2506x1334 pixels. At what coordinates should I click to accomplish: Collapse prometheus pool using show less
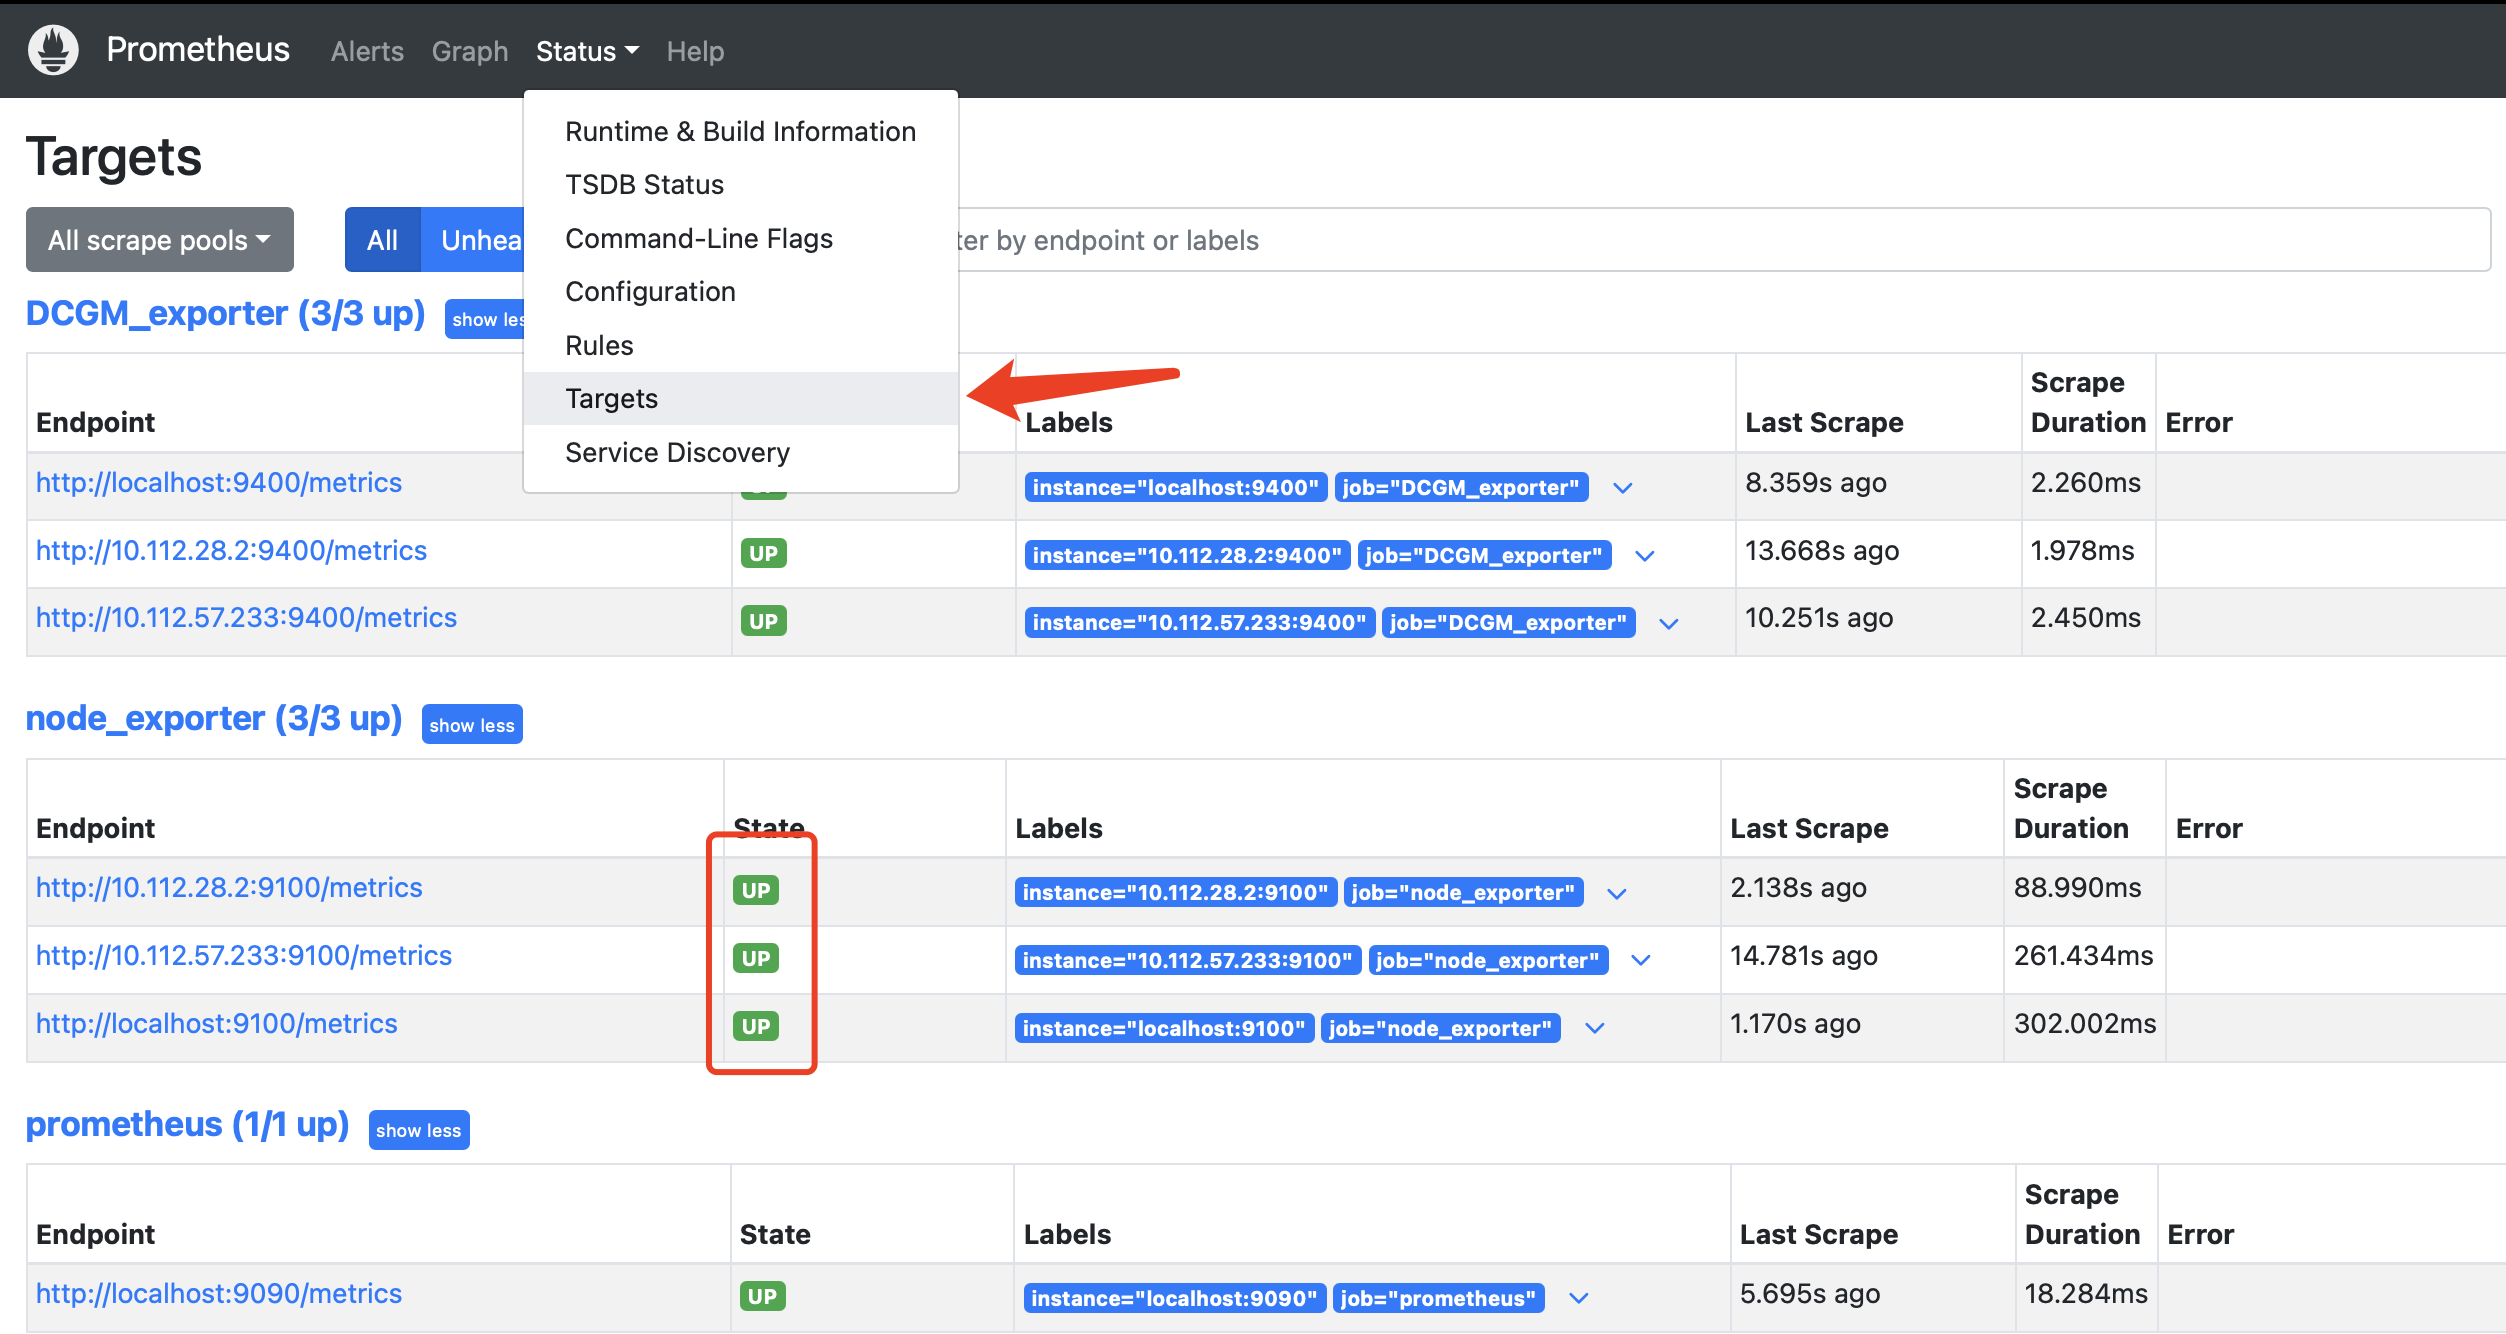[418, 1131]
